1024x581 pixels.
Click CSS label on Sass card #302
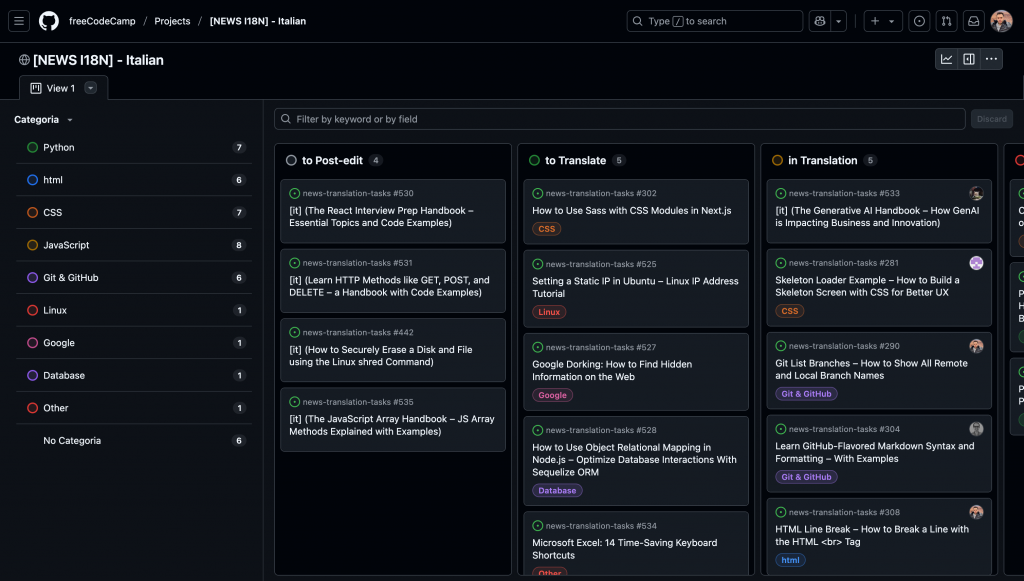pos(547,229)
